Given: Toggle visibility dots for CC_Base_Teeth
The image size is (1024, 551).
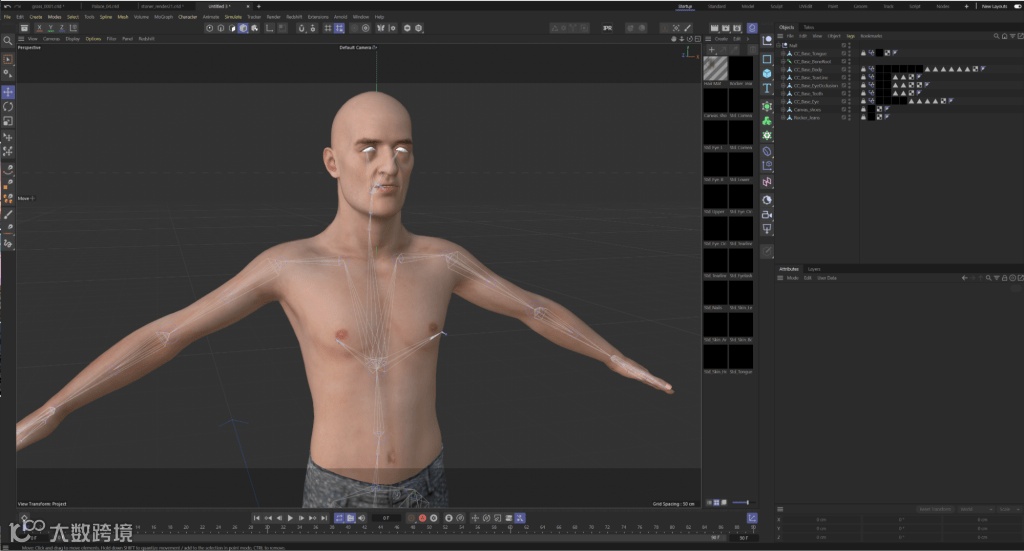Looking at the screenshot, I should tap(850, 93).
